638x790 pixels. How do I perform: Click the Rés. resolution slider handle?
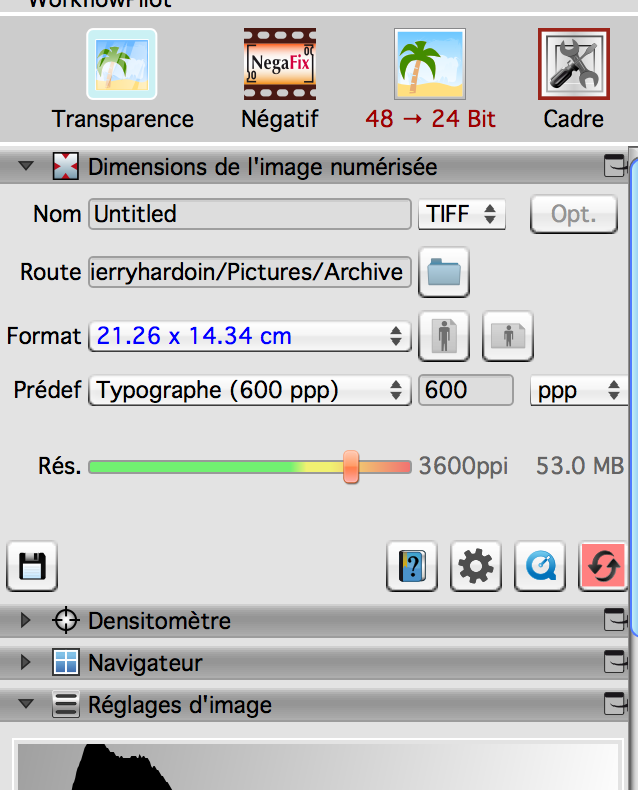[x=351, y=466]
